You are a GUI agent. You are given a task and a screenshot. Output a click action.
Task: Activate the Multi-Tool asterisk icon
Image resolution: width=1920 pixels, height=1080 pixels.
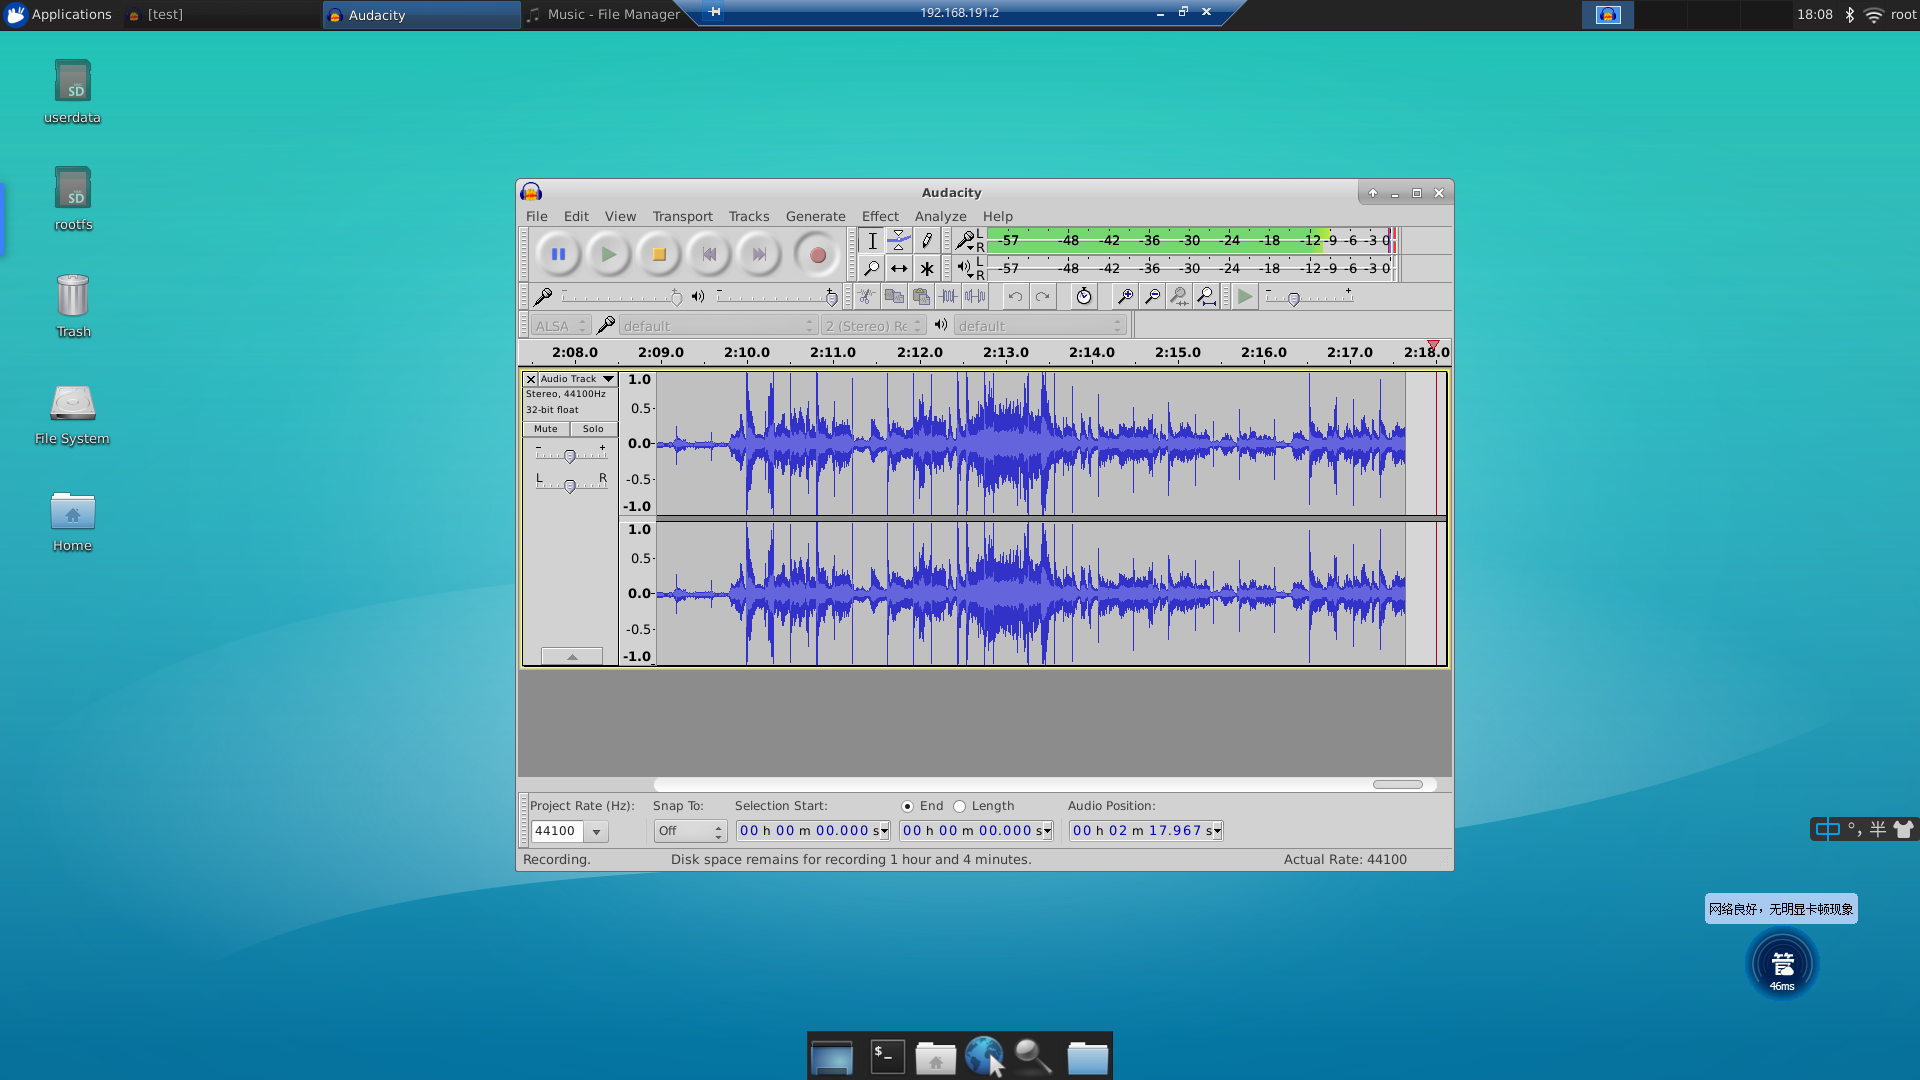click(x=927, y=268)
